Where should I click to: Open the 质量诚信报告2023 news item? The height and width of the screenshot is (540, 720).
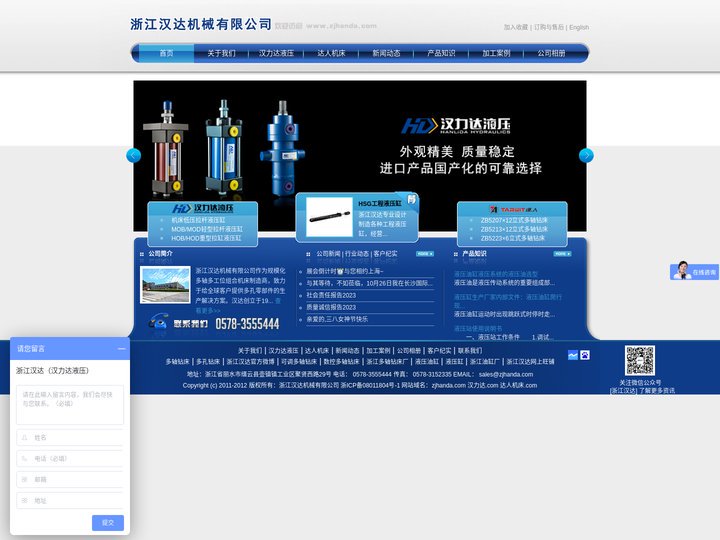click(331, 307)
